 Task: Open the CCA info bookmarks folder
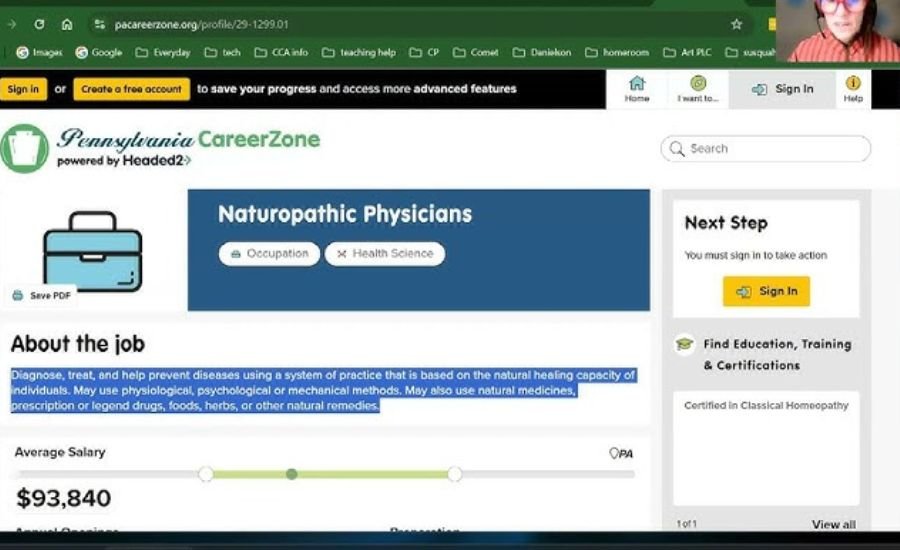(x=281, y=52)
